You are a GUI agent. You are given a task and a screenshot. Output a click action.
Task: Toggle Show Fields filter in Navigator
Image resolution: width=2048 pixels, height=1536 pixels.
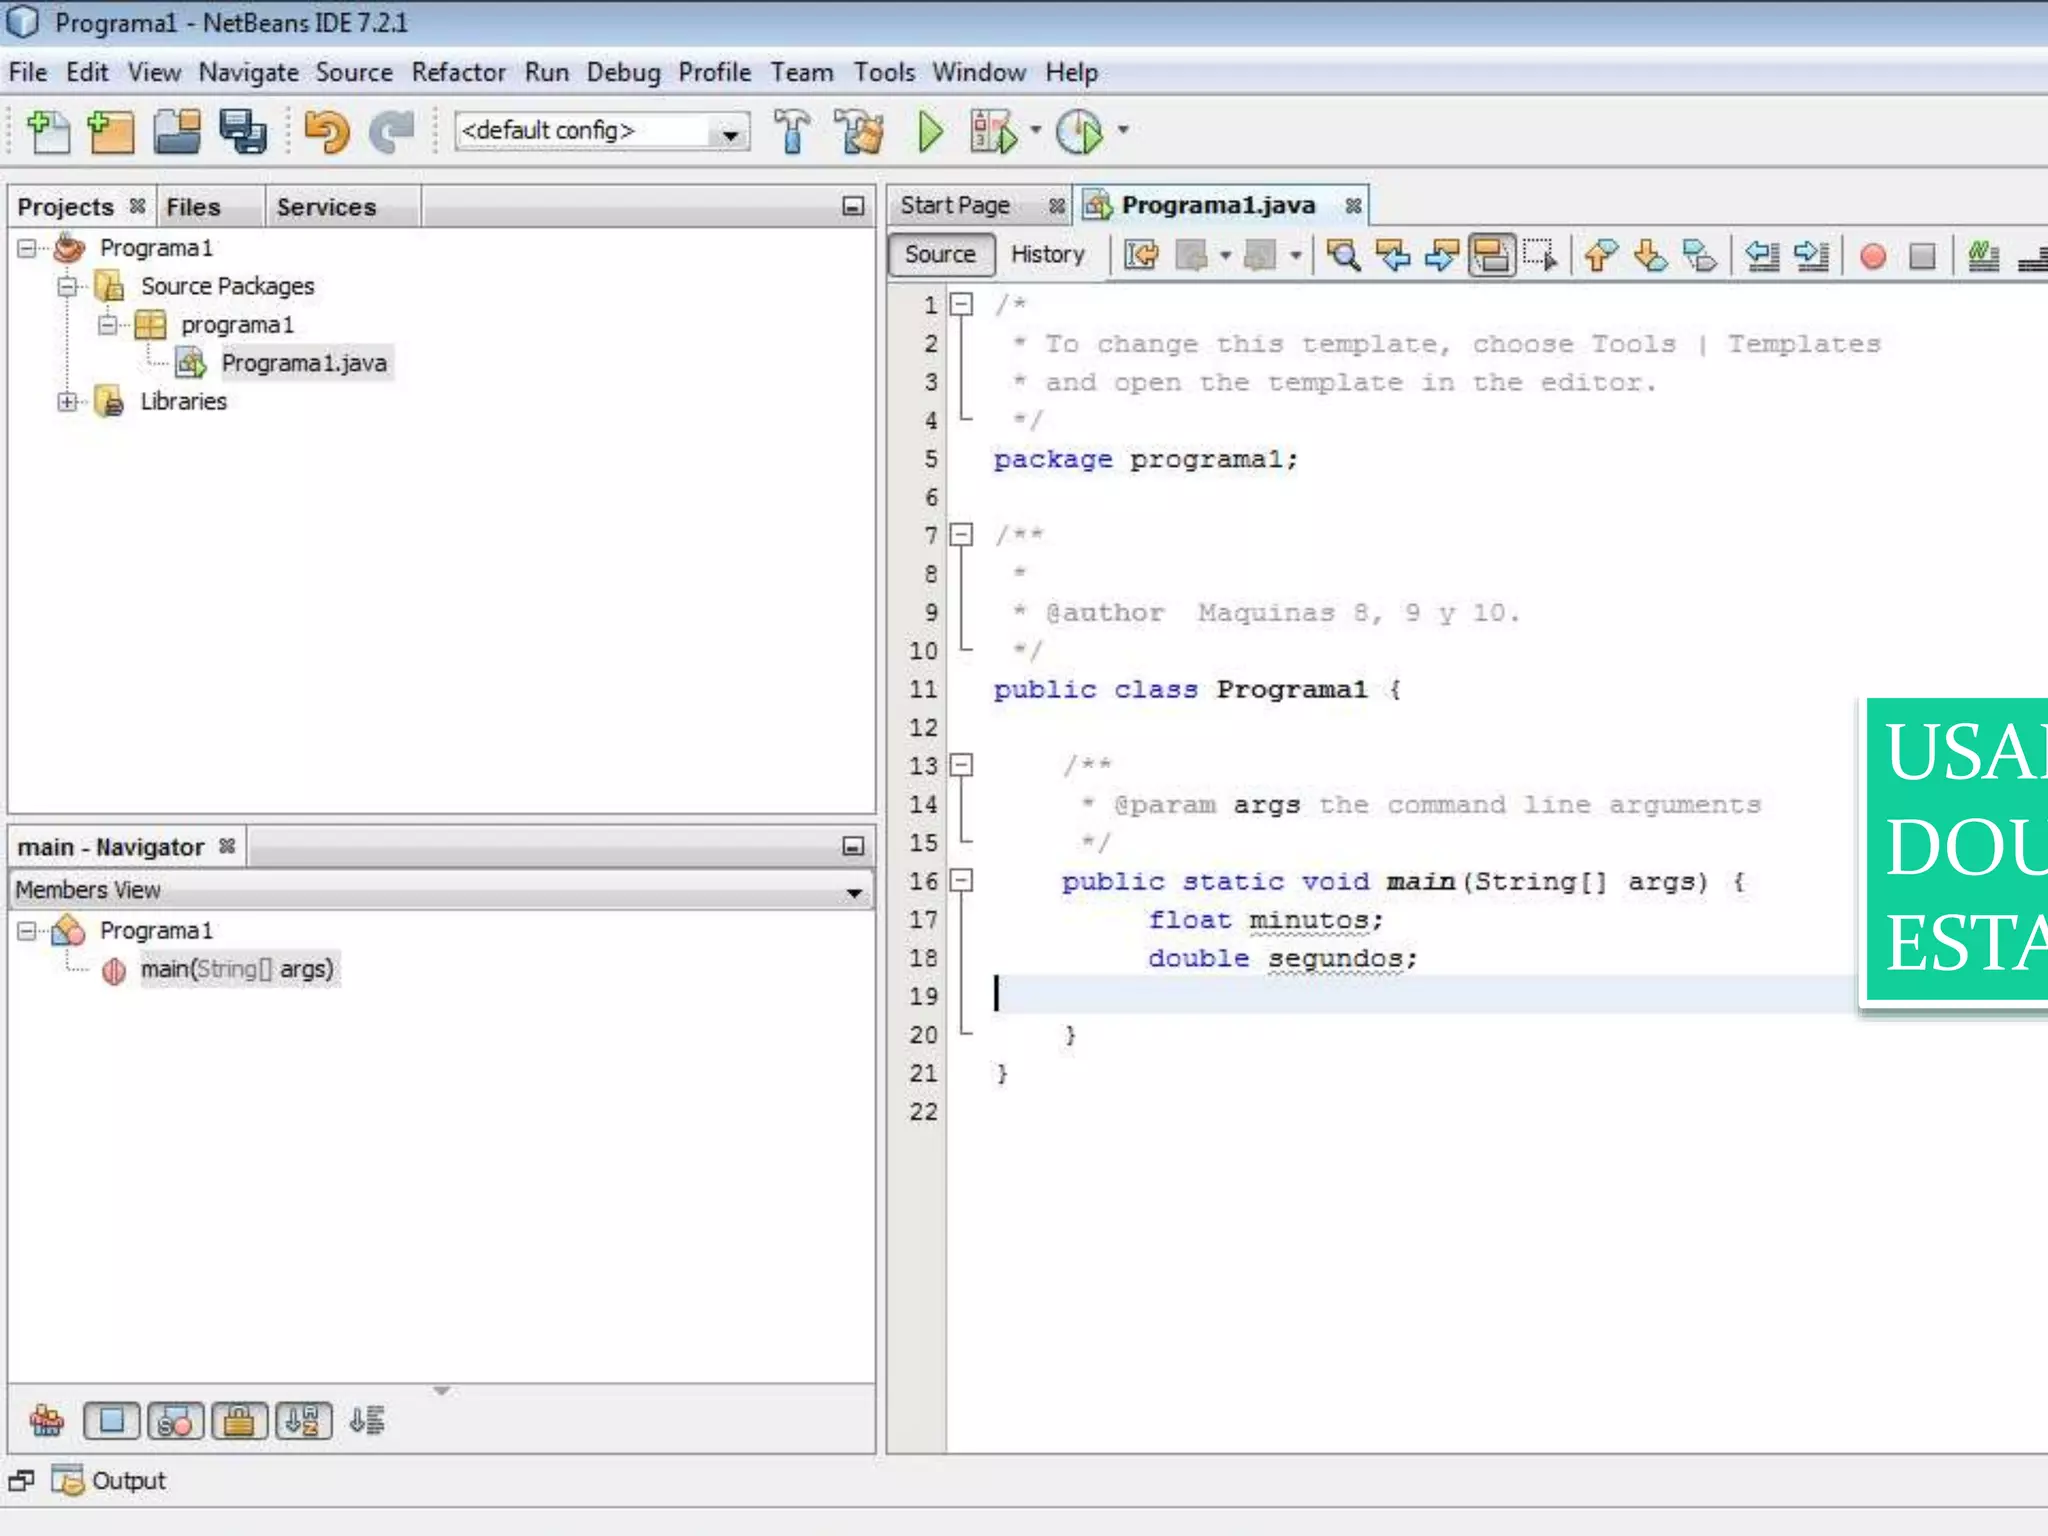111,1420
